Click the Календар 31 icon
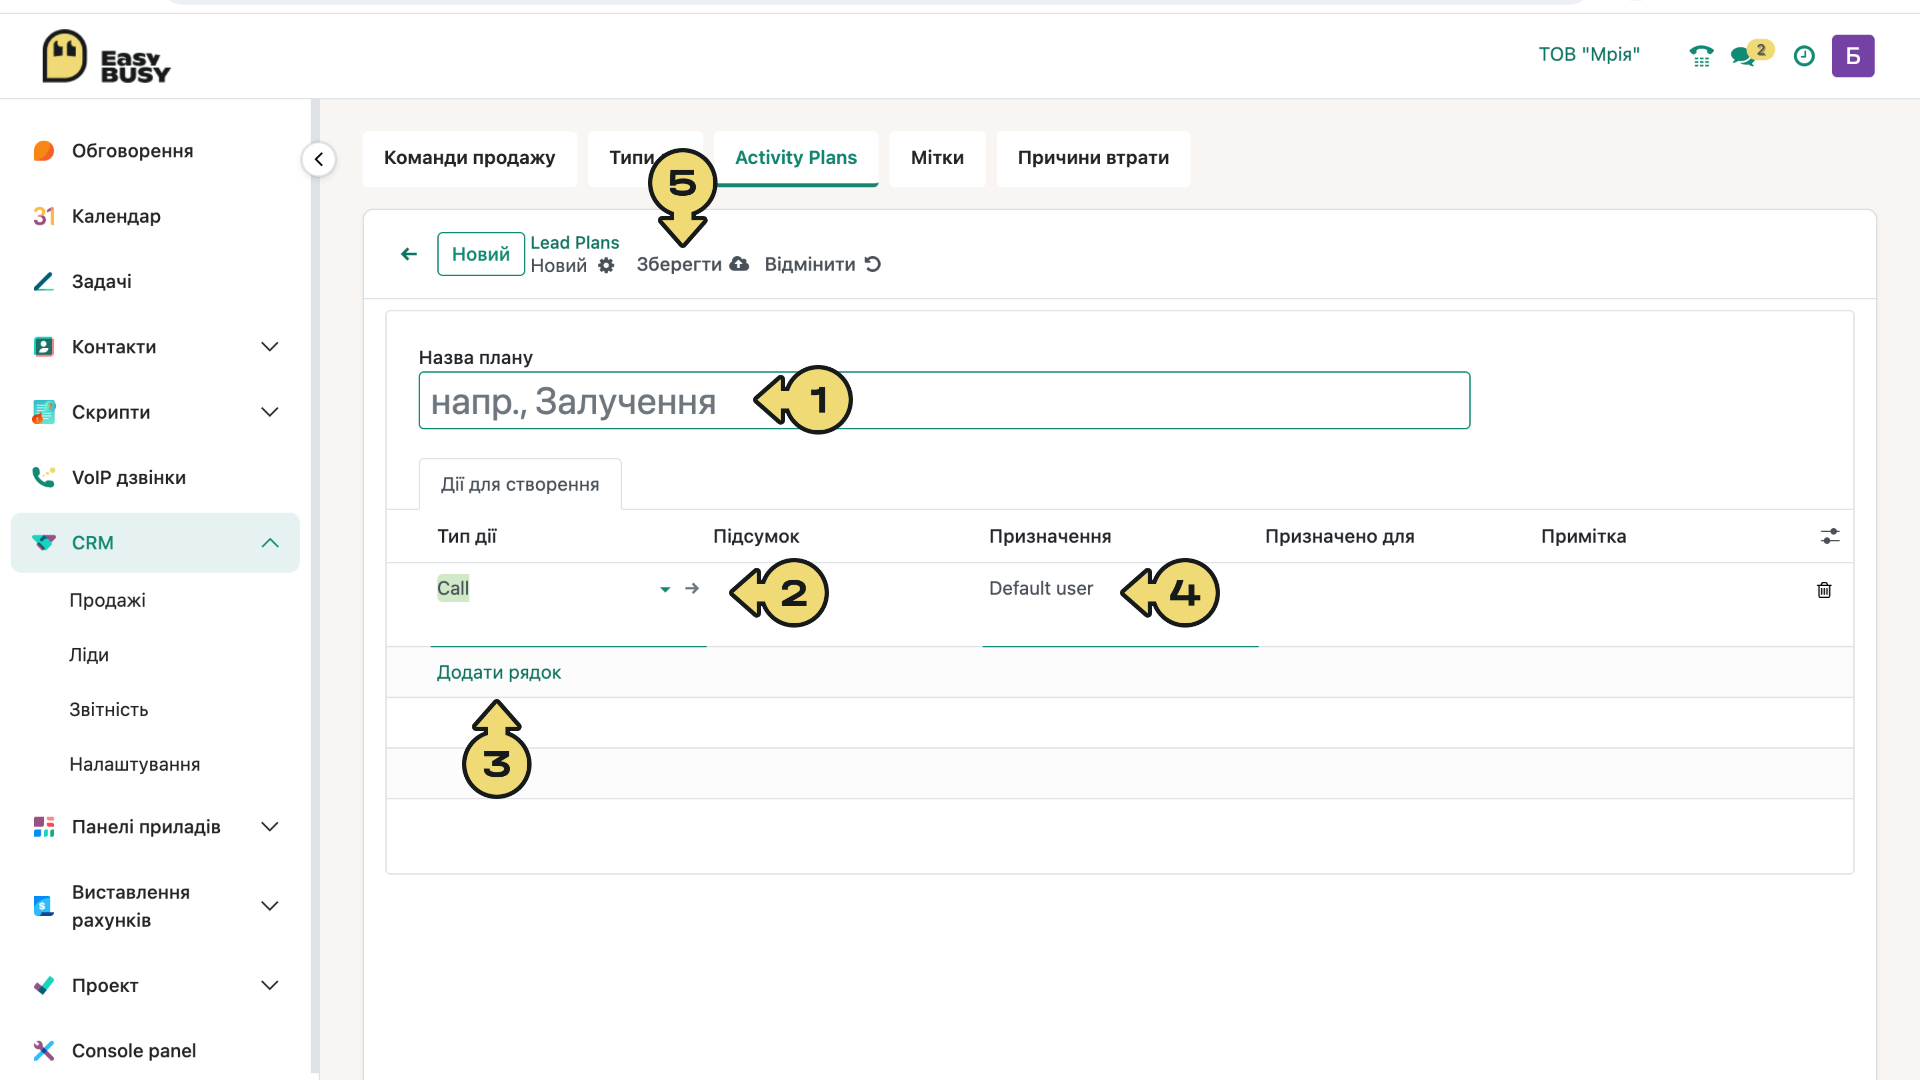Viewport: 1920px width, 1080px height. pos(44,216)
